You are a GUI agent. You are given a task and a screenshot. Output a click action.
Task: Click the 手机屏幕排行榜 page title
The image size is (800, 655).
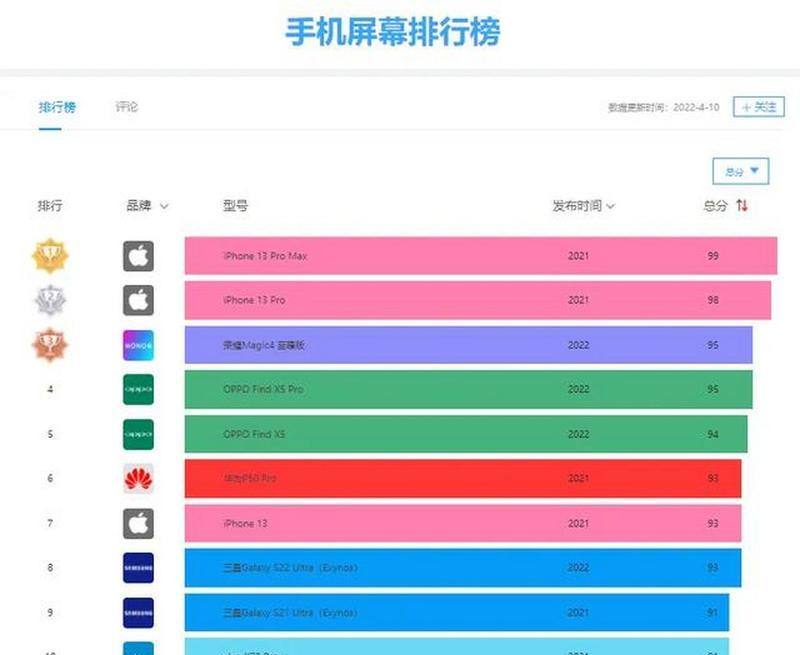point(393,32)
